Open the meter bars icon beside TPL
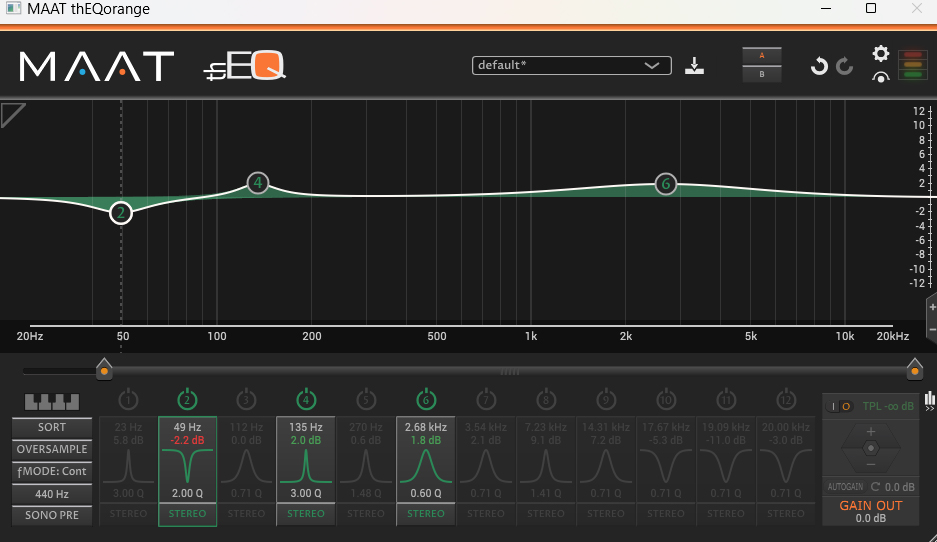The image size is (937, 542). point(930,400)
